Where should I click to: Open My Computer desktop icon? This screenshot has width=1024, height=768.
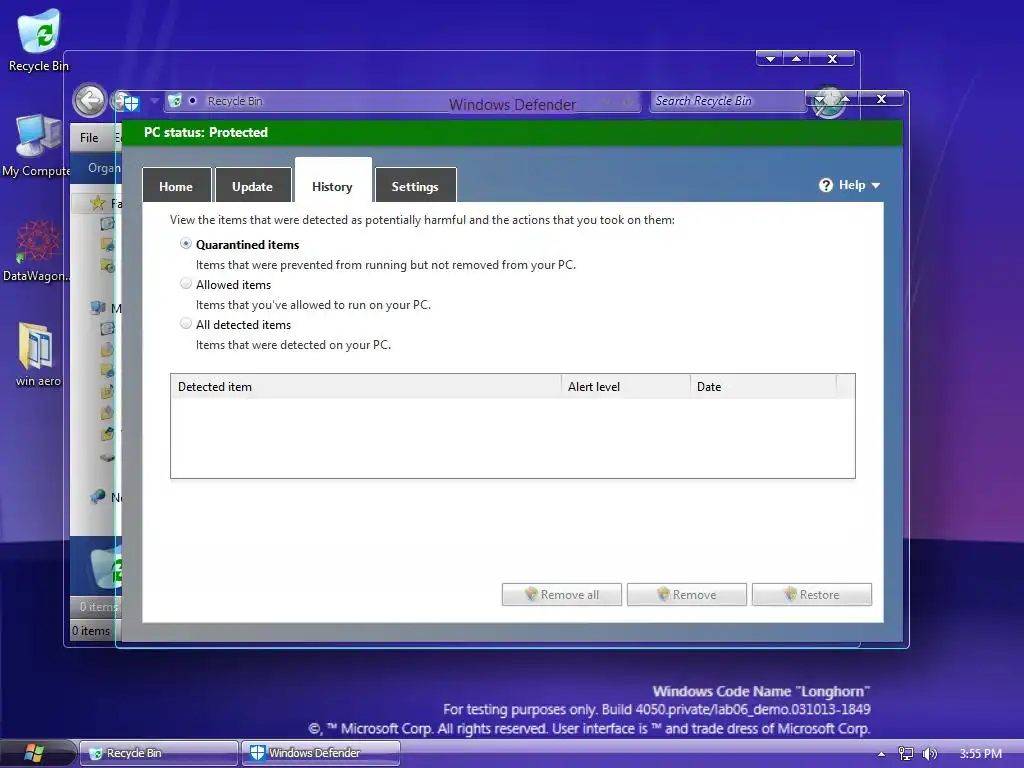point(37,145)
